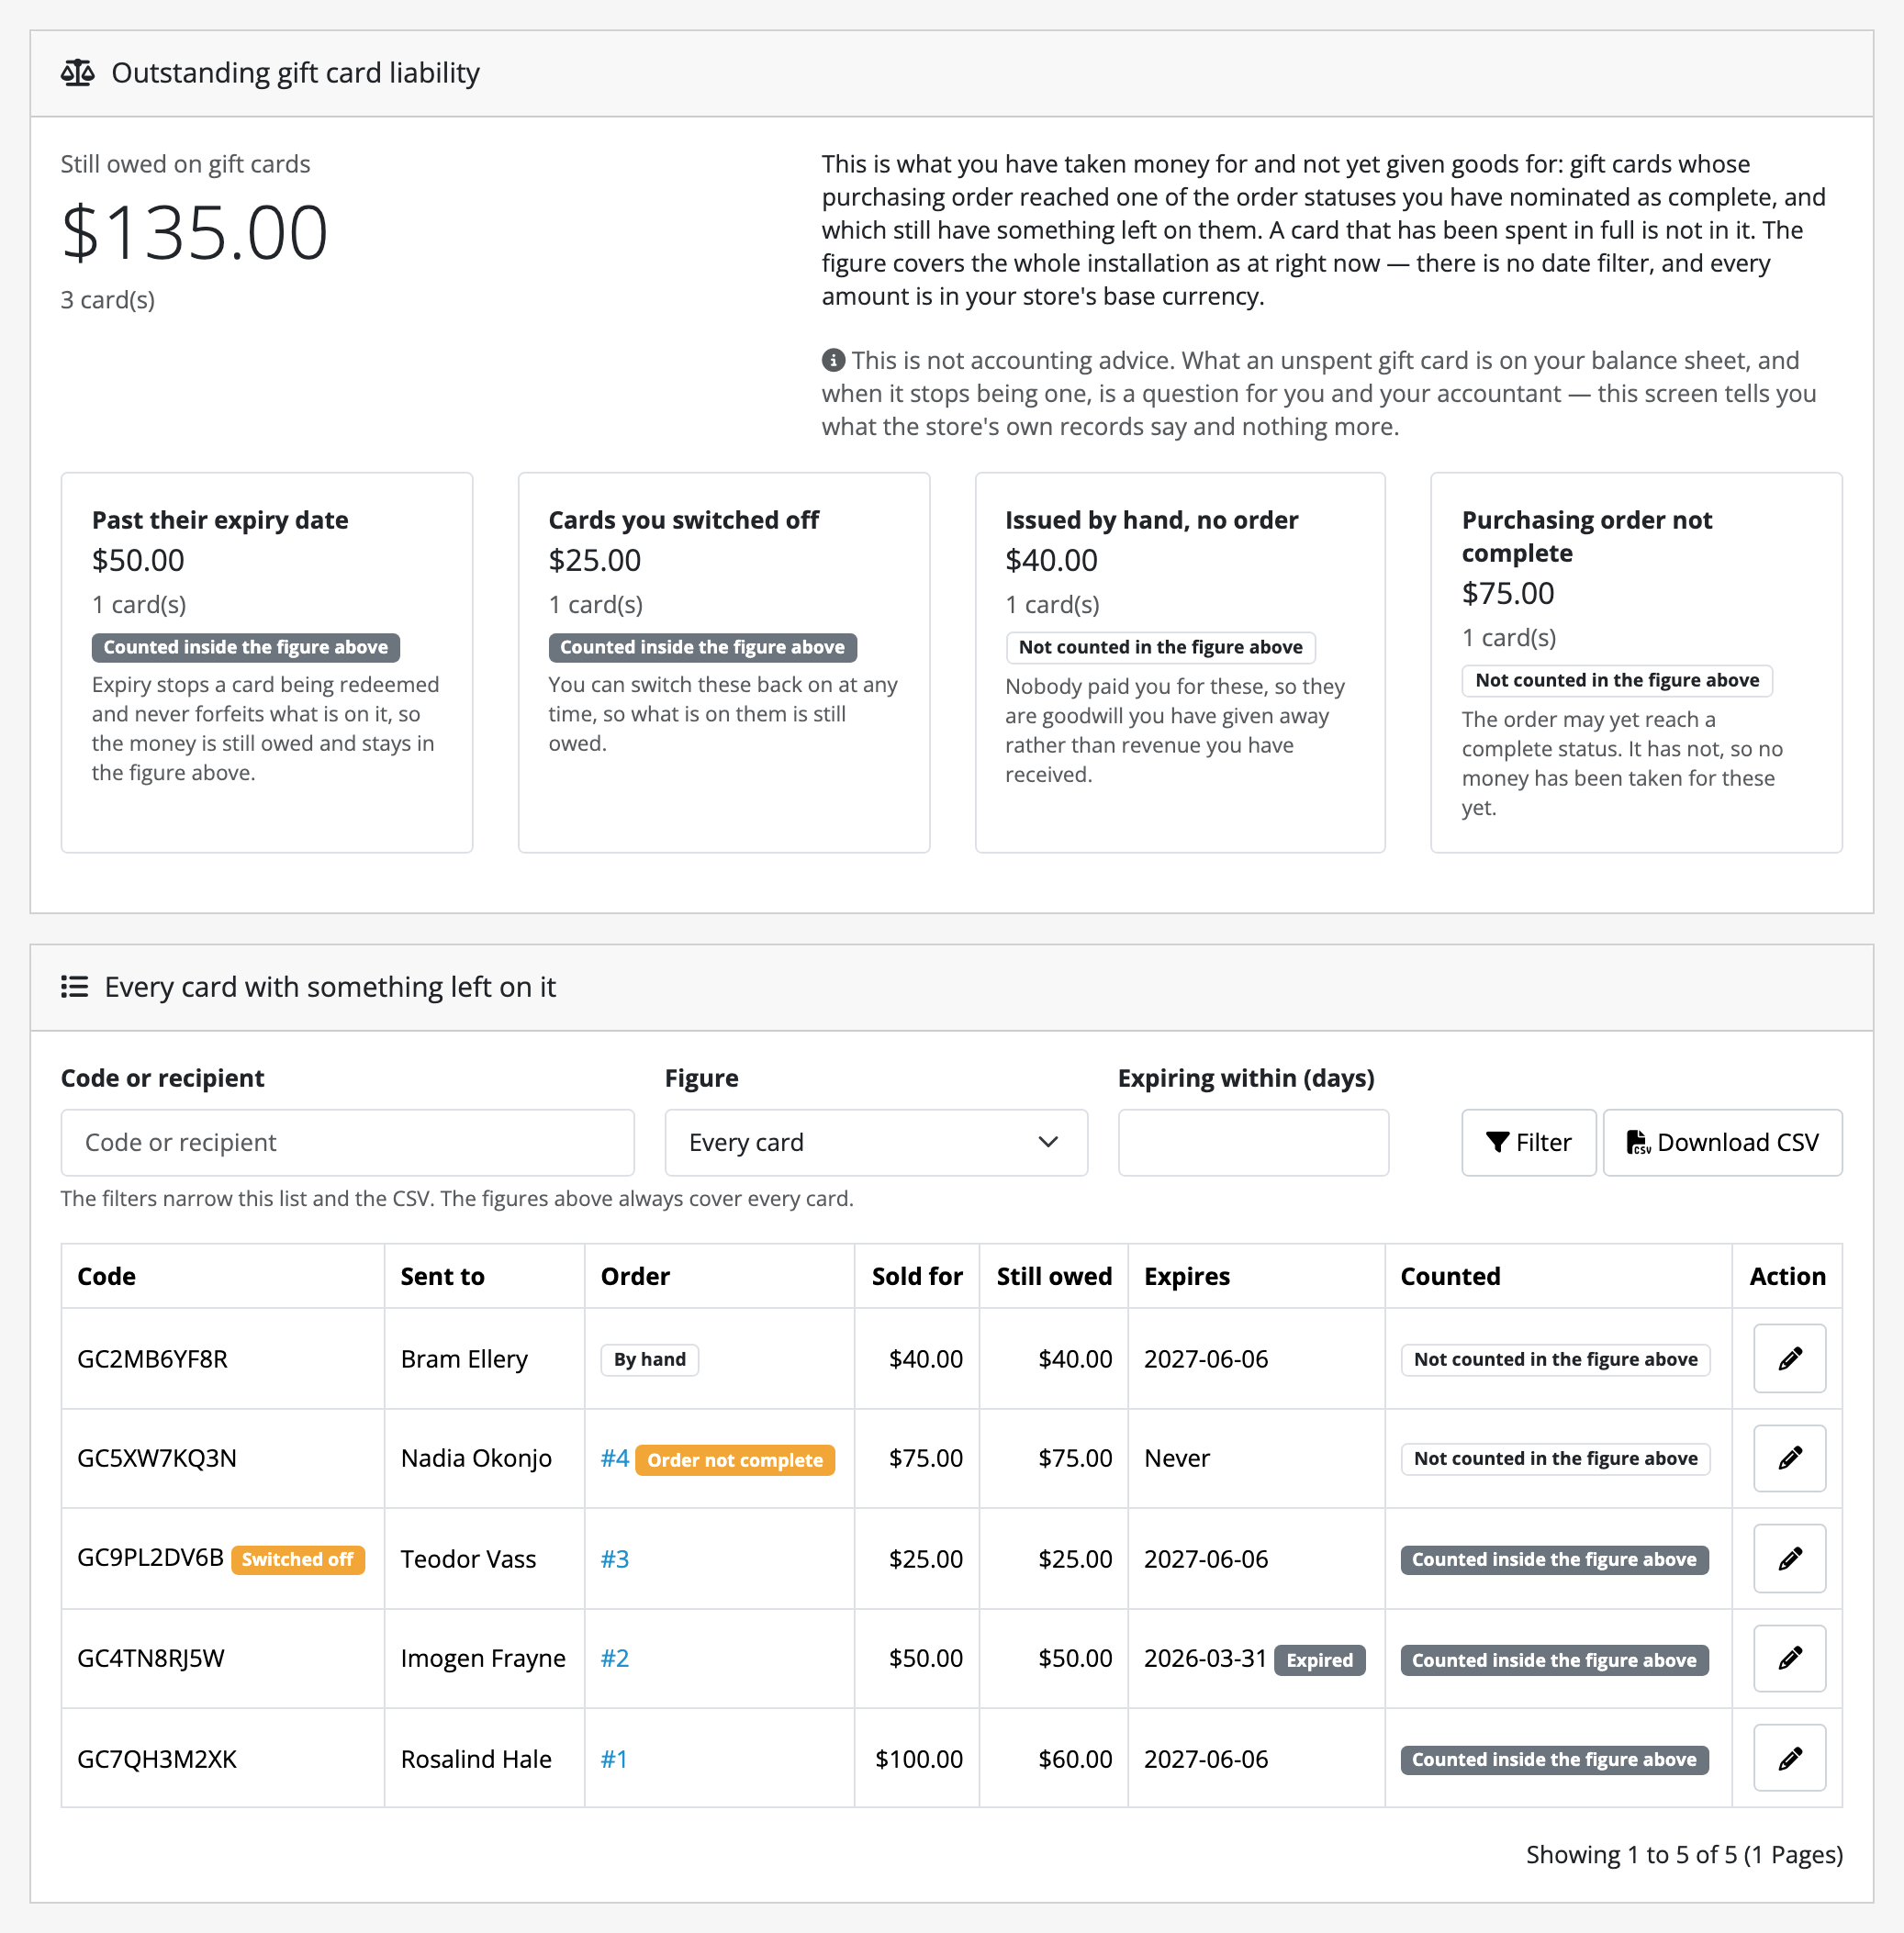Click the $100.00 sold for cell
Image resolution: width=1904 pixels, height=1933 pixels.
coord(918,1759)
